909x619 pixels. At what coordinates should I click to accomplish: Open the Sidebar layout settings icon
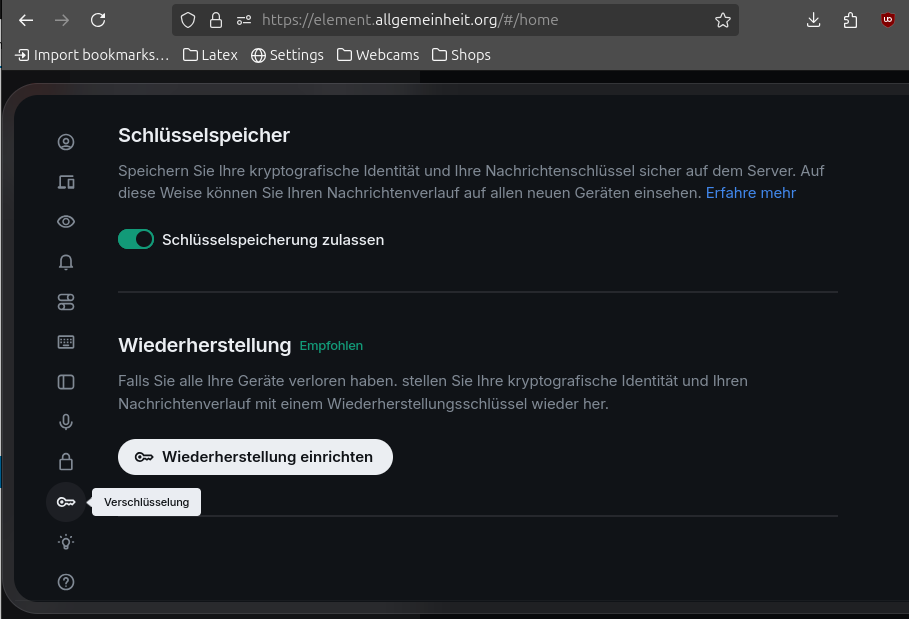pyautogui.click(x=66, y=382)
